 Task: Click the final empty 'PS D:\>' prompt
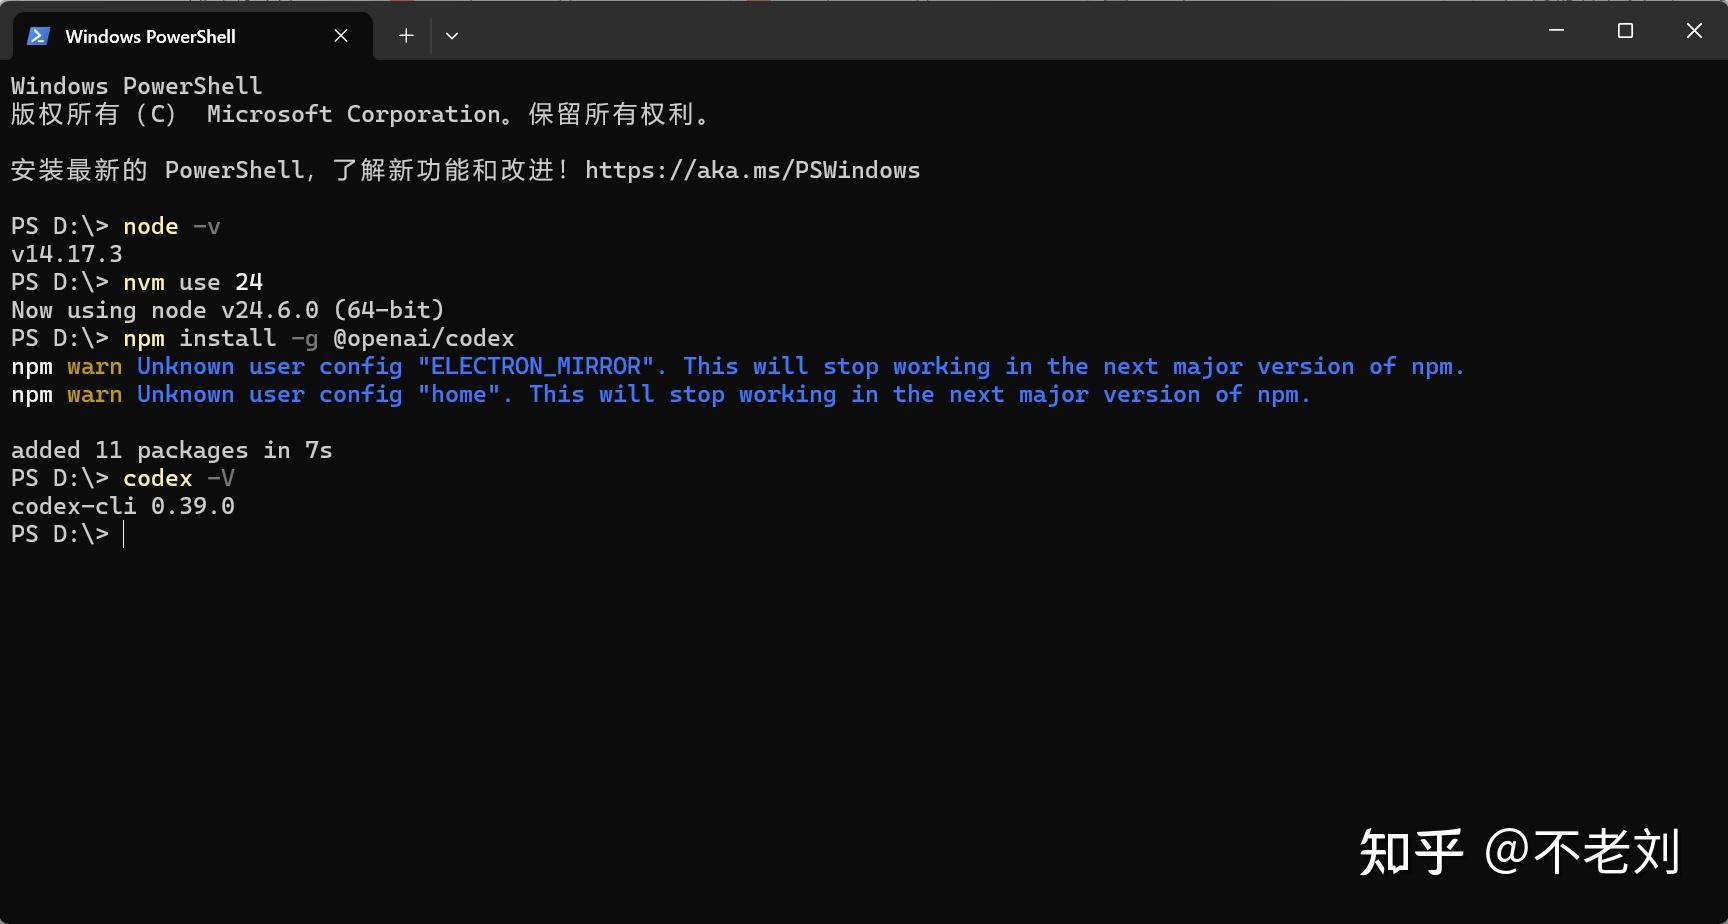coord(60,534)
